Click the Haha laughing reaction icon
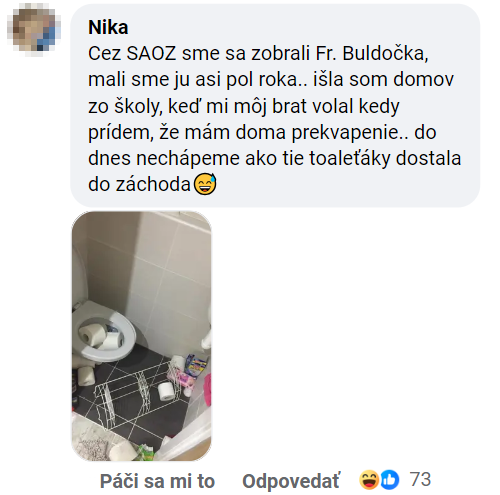 tap(369, 480)
